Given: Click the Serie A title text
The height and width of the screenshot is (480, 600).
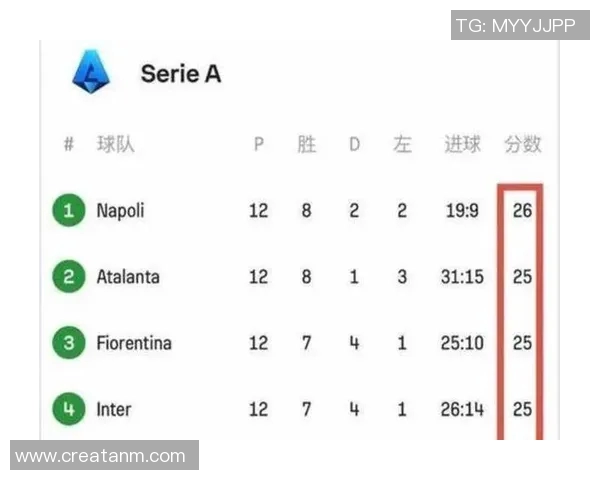Looking at the screenshot, I should click(x=180, y=73).
